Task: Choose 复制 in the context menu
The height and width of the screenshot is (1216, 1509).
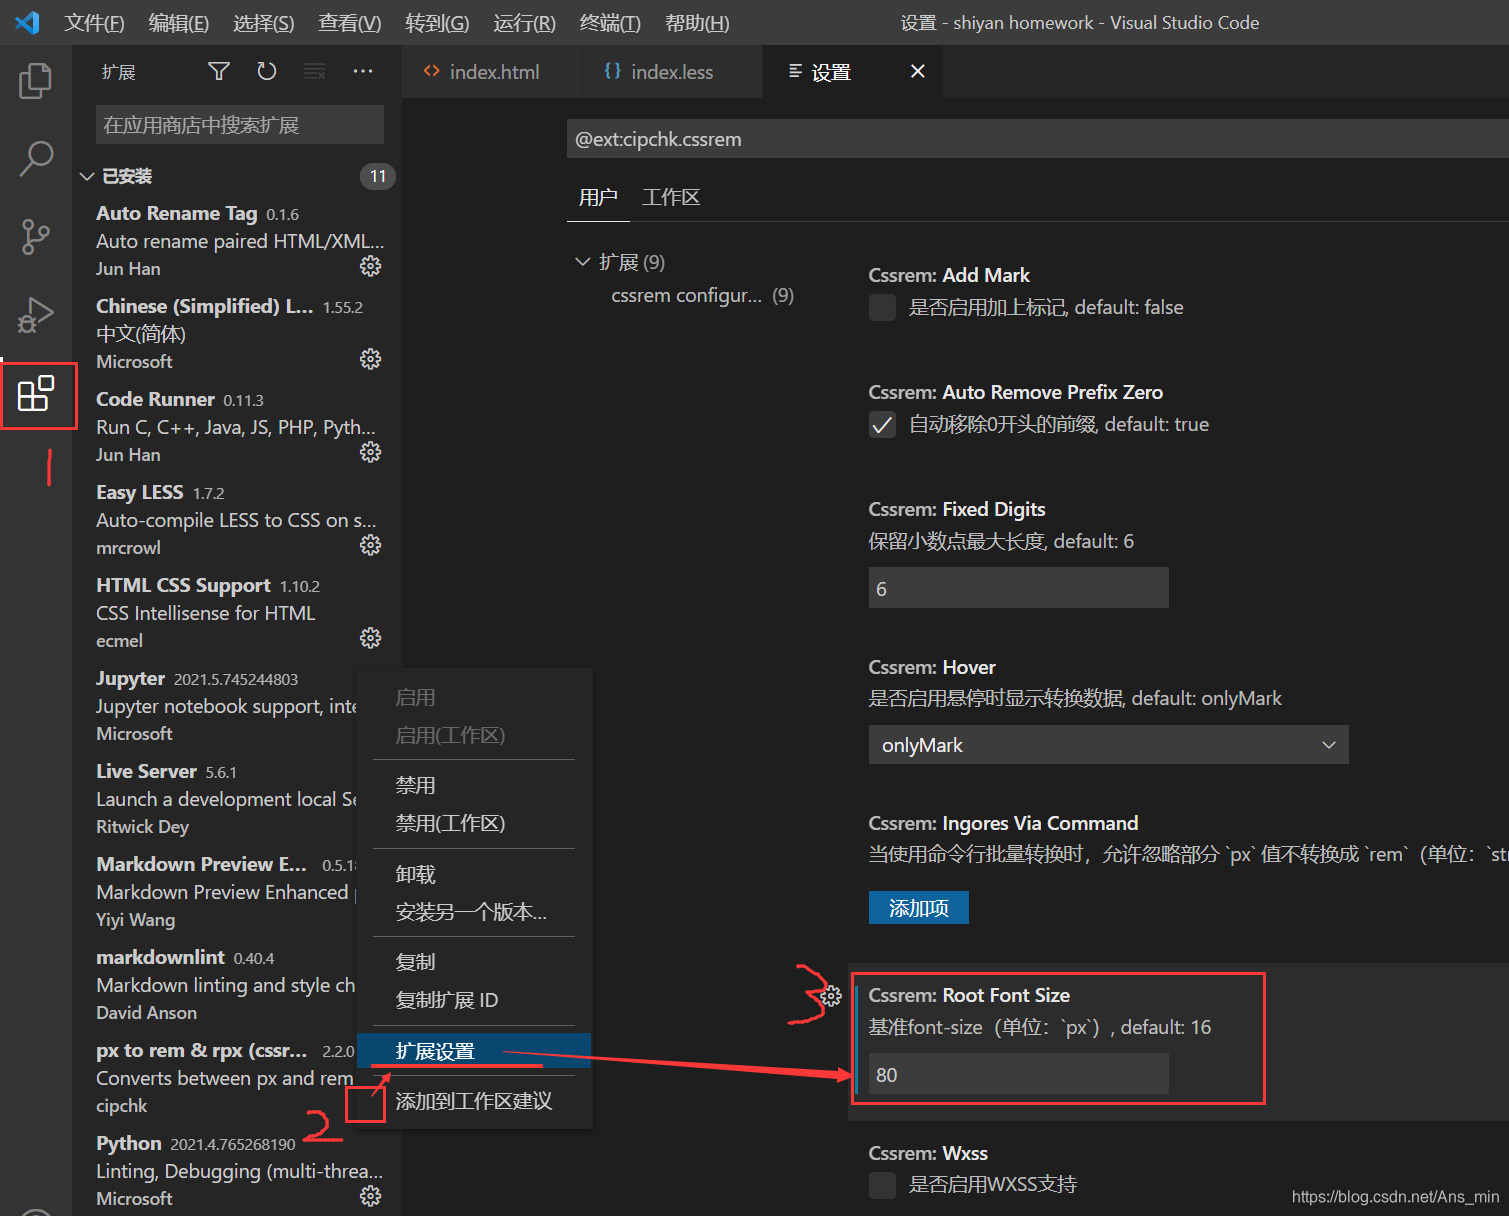Action: pyautogui.click(x=474, y=962)
